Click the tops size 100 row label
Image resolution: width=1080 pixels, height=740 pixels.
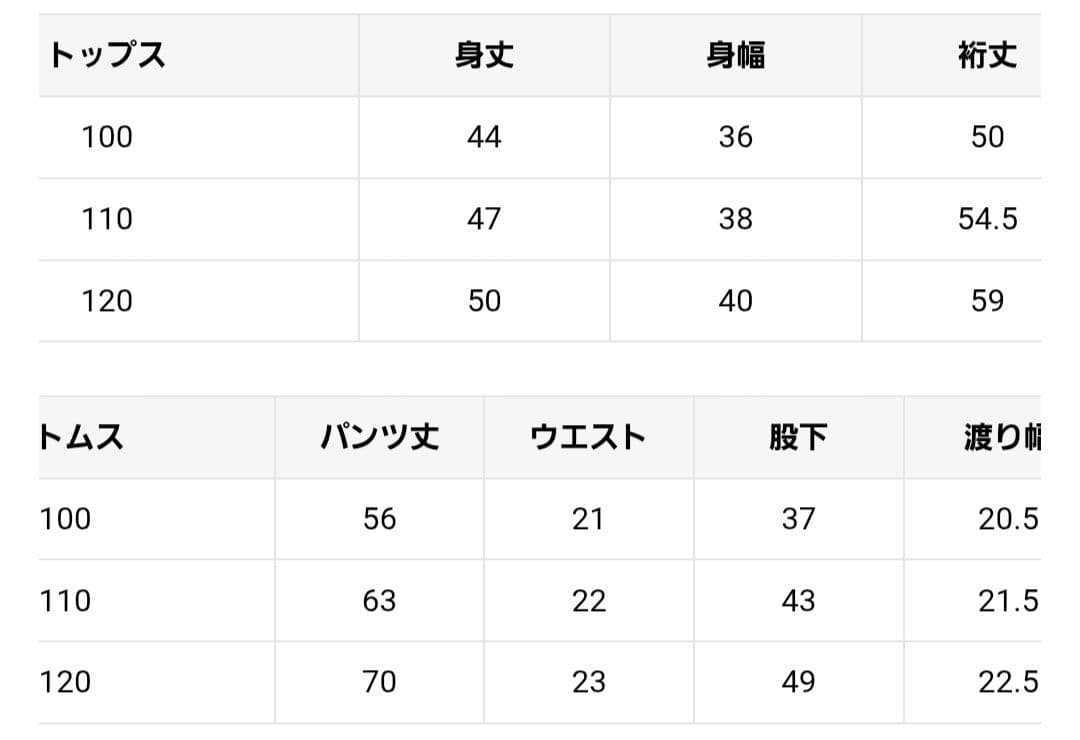pos(107,137)
